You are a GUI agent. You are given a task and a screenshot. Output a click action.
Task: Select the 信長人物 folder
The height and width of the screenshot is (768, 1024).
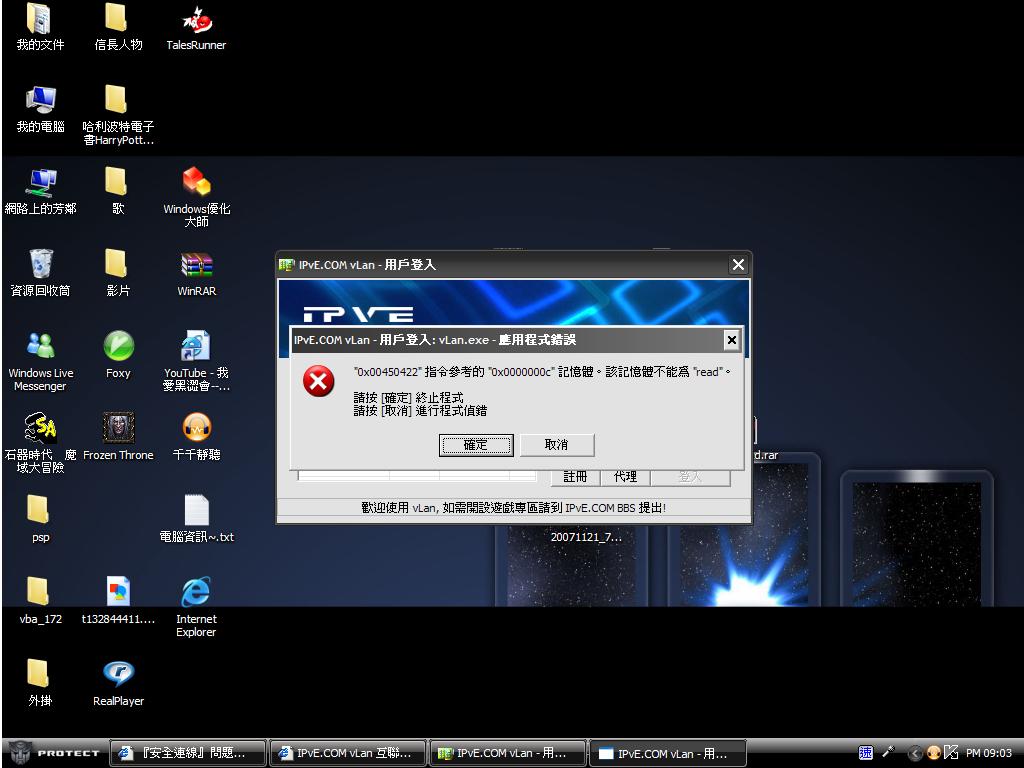click(x=118, y=27)
